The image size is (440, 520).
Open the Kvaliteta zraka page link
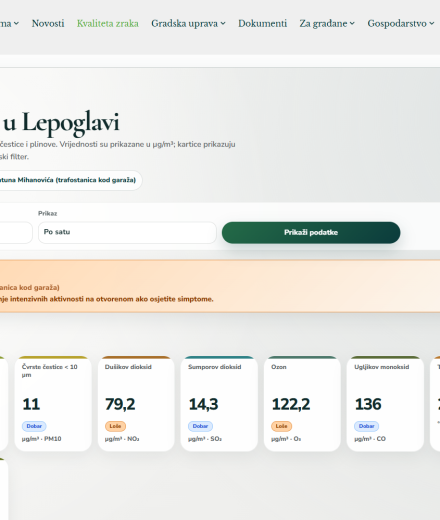click(x=108, y=23)
